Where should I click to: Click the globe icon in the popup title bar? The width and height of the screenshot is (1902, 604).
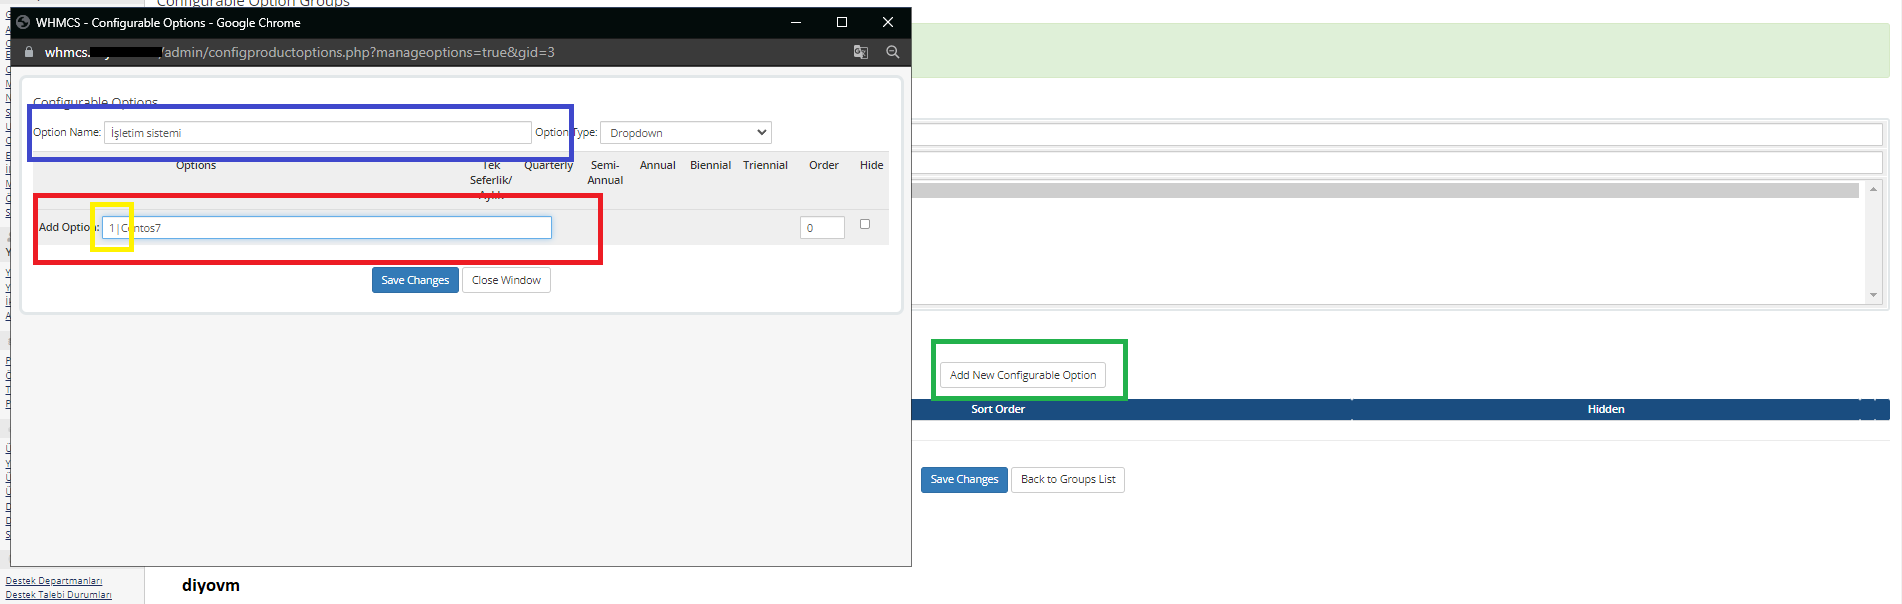[x=23, y=22]
